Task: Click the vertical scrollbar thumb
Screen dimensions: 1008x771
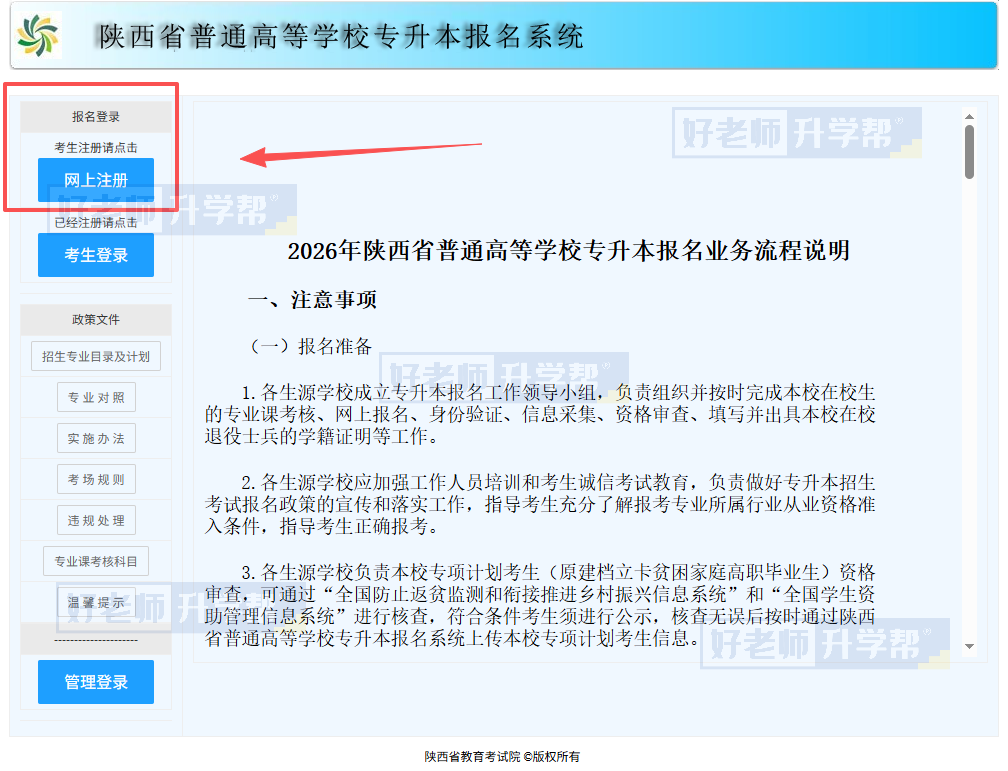Action: pos(969,152)
